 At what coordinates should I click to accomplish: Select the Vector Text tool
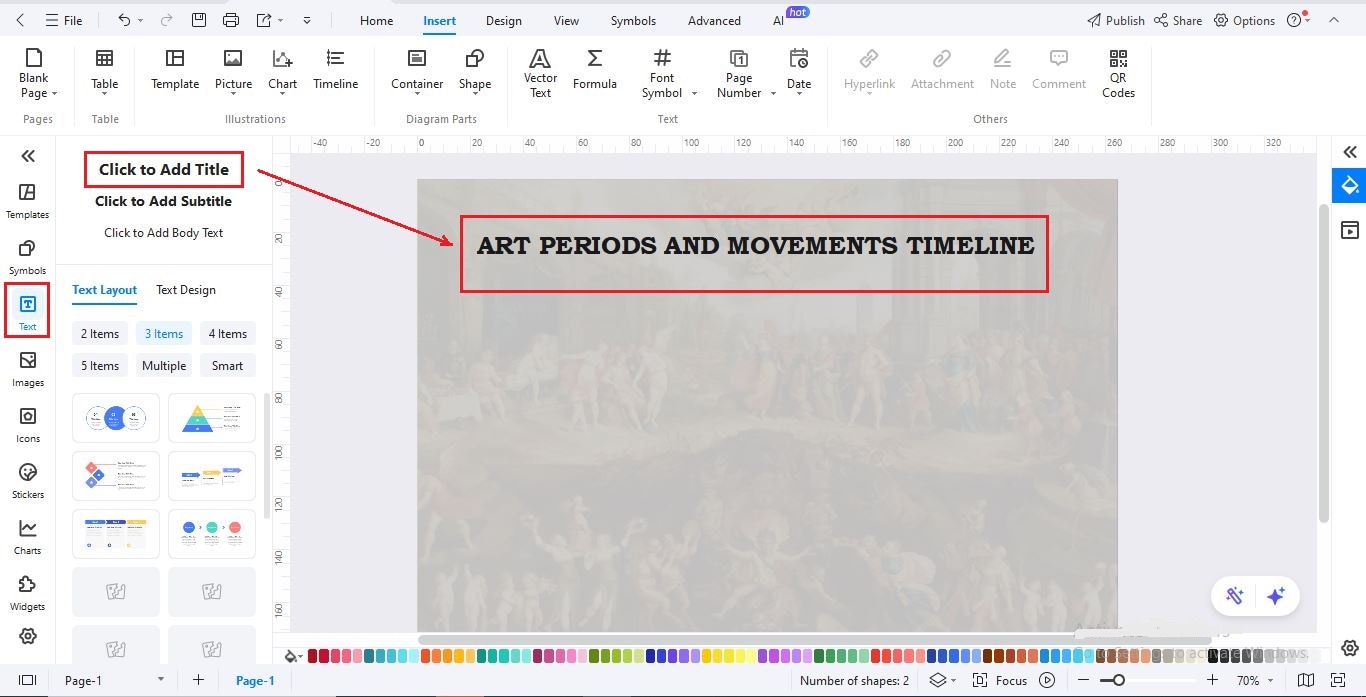(x=540, y=72)
